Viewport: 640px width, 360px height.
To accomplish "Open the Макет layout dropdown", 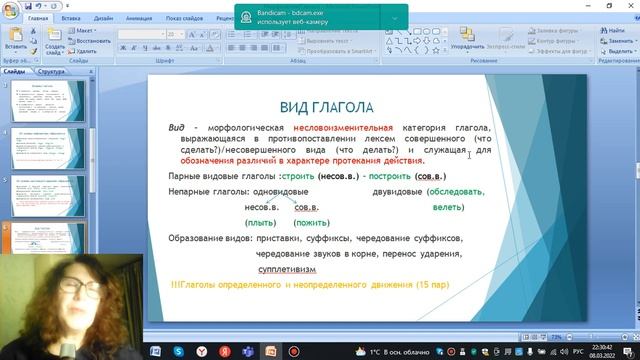I will coord(82,31).
